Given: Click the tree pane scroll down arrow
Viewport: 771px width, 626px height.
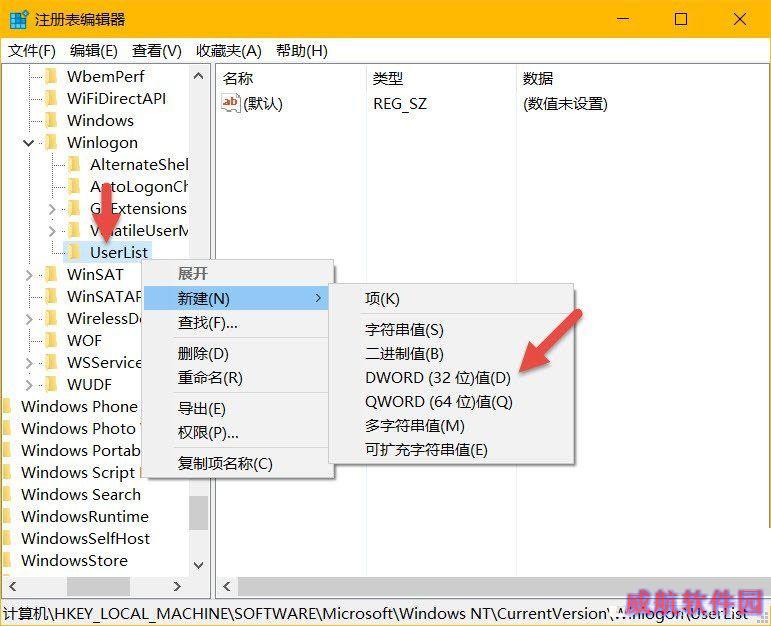Looking at the screenshot, I should pos(199,566).
